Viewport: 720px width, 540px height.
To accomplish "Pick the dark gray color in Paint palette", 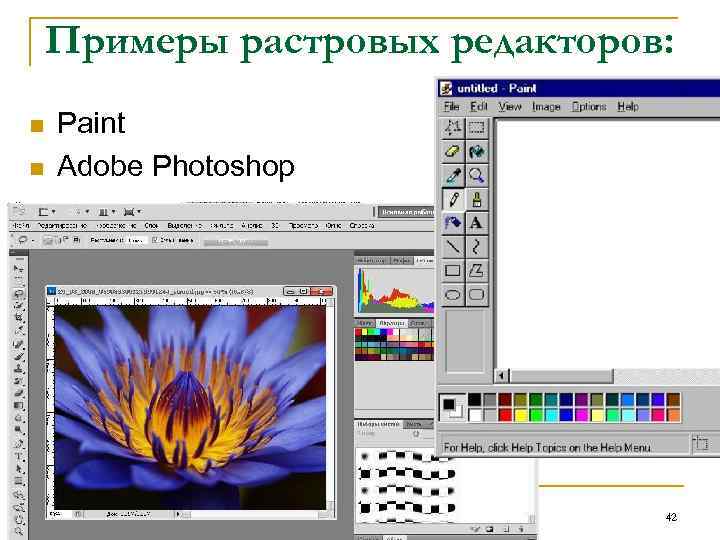I will tap(489, 399).
